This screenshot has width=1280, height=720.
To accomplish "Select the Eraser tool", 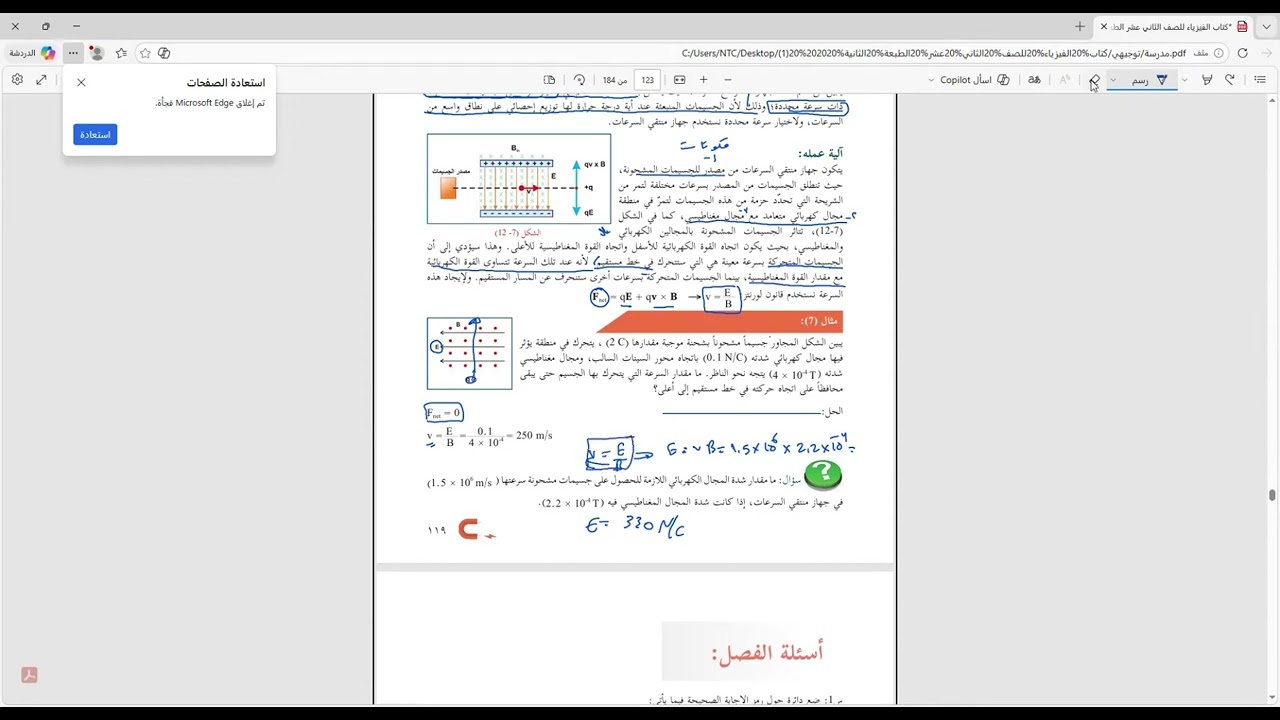I will (1095, 80).
